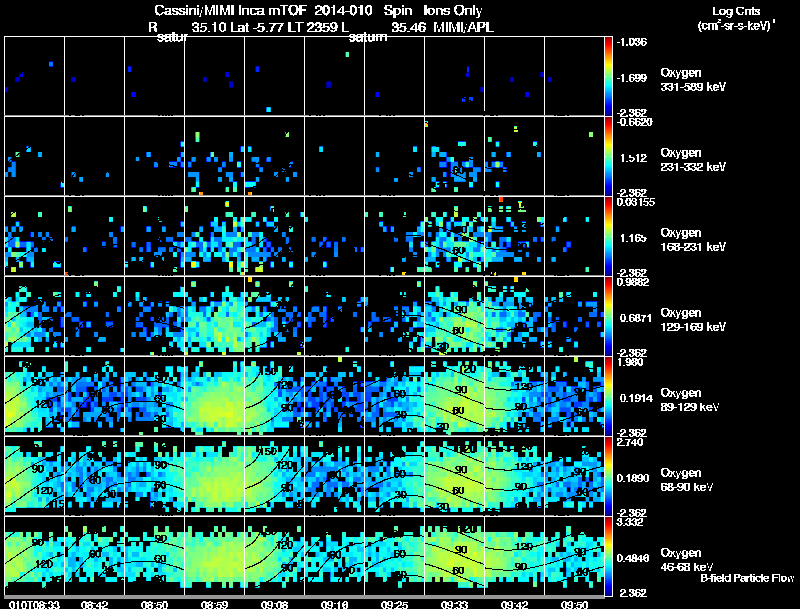
Task: Click the Oxygen 89-129 keV label
Action: [x=690, y=400]
